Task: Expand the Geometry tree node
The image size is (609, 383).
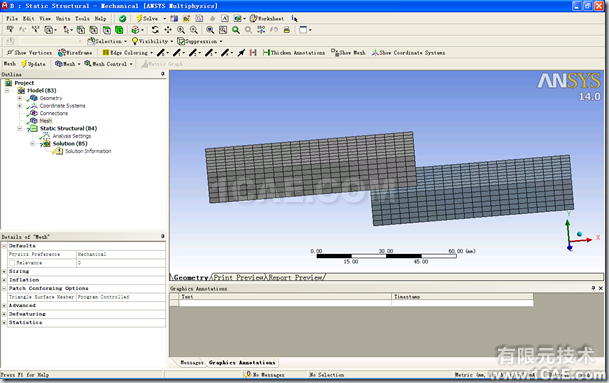Action: click(x=19, y=98)
